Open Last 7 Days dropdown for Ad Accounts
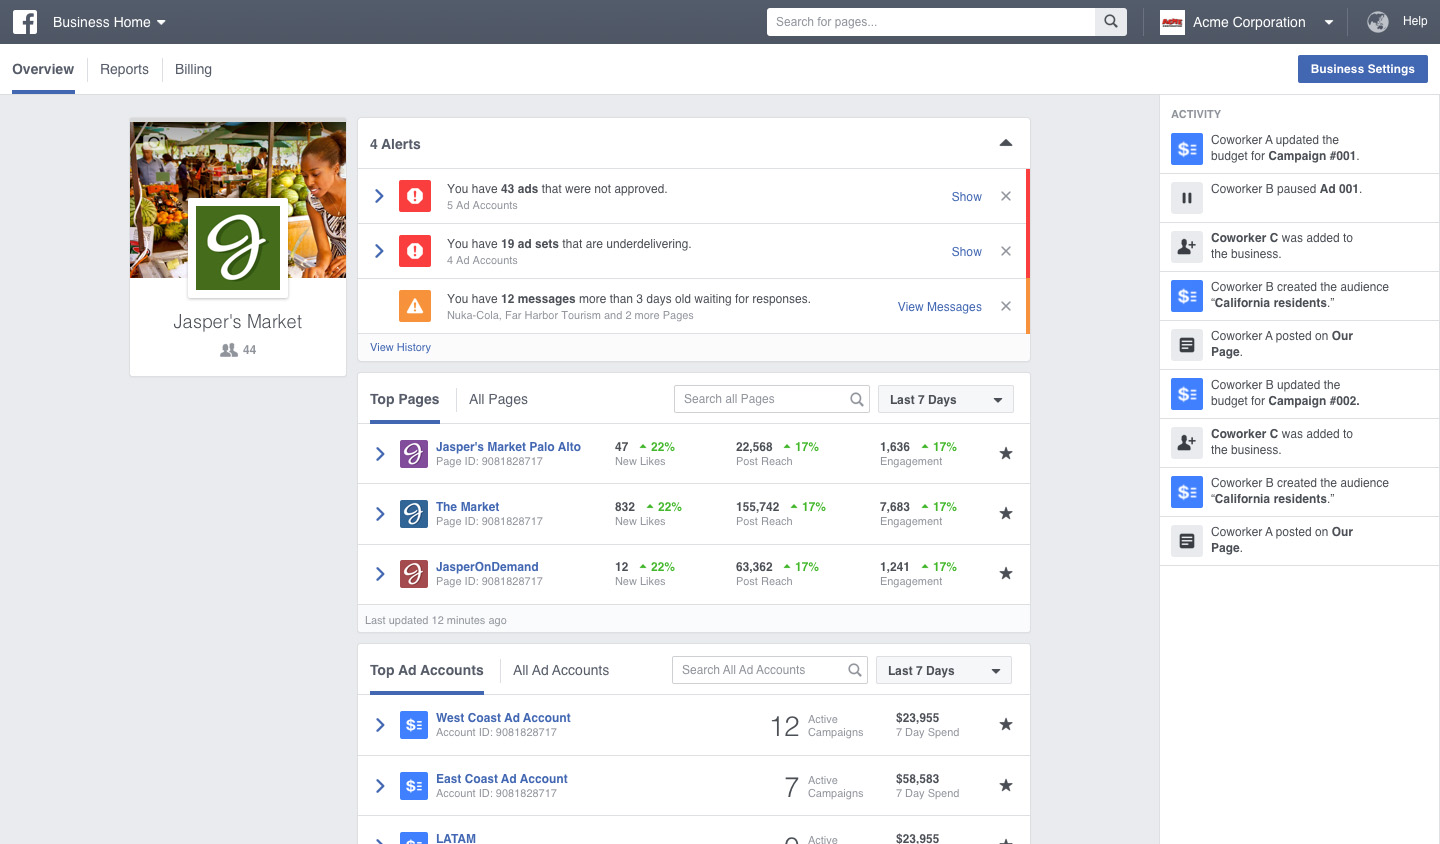Image resolution: width=1440 pixels, height=844 pixels. 944,670
